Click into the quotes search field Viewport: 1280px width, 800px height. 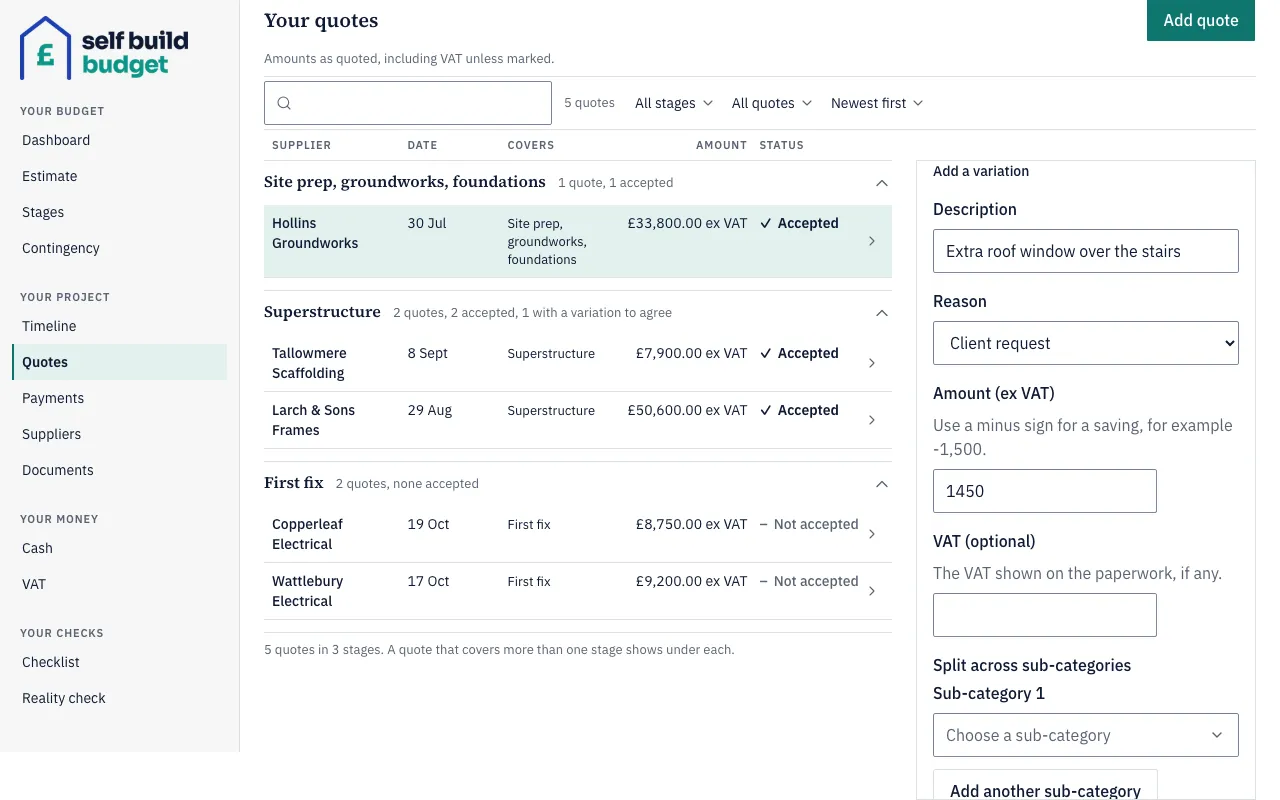tap(408, 103)
